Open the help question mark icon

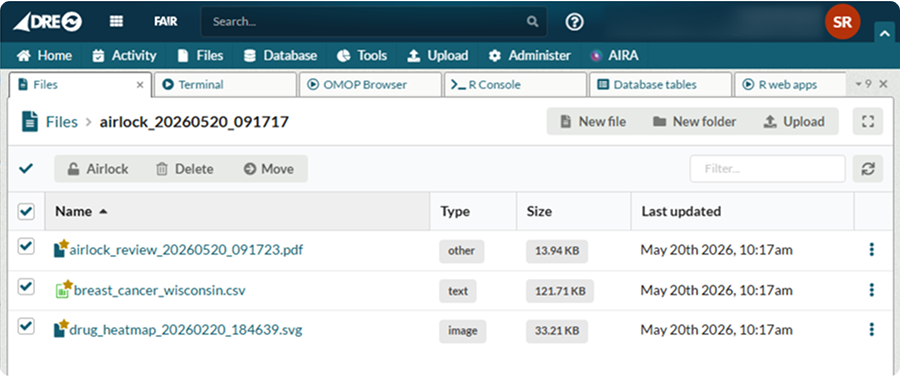coord(575,22)
